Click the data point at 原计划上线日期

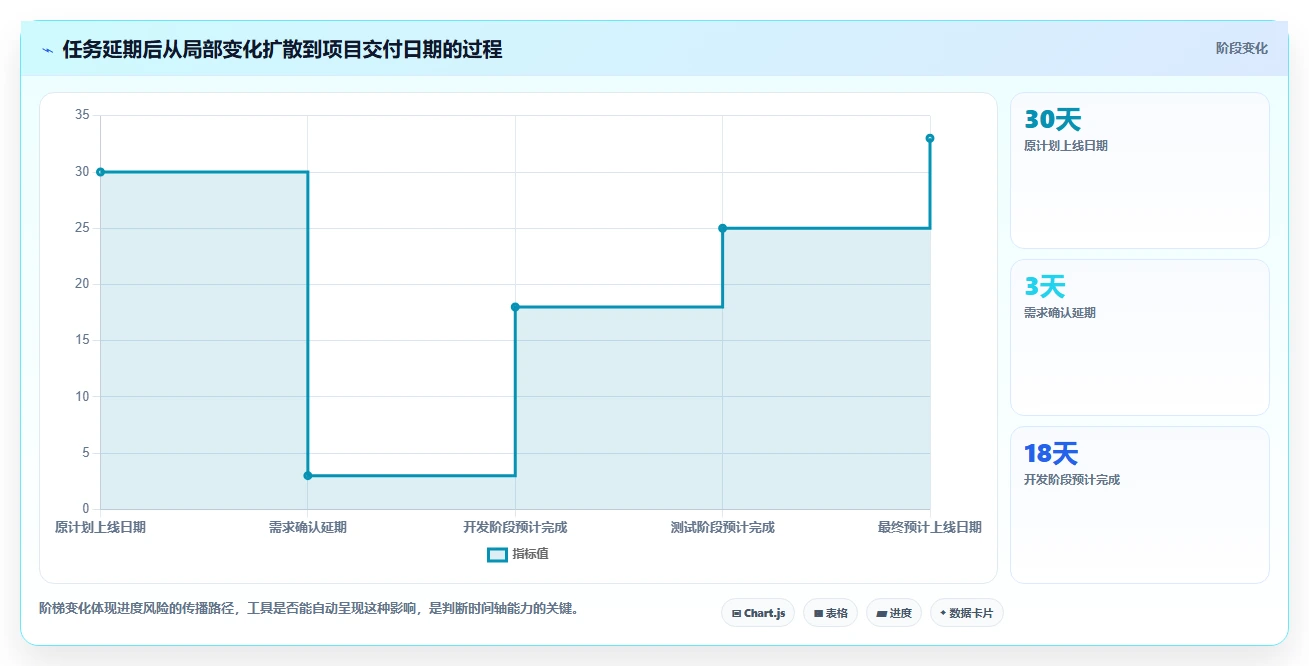click(100, 172)
